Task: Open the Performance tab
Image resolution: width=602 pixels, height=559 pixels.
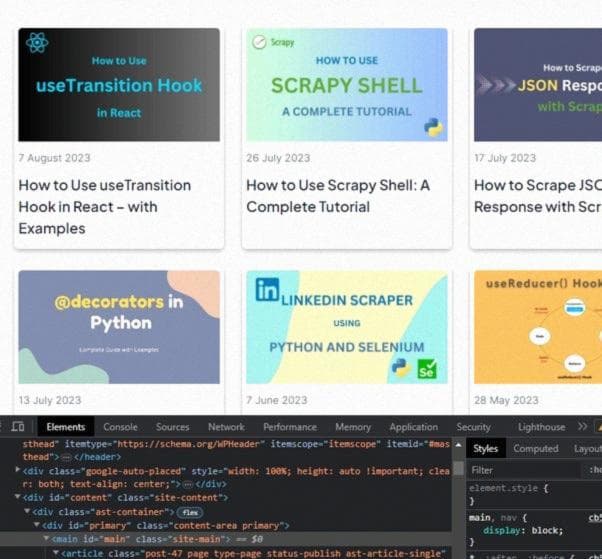Action: 290,427
